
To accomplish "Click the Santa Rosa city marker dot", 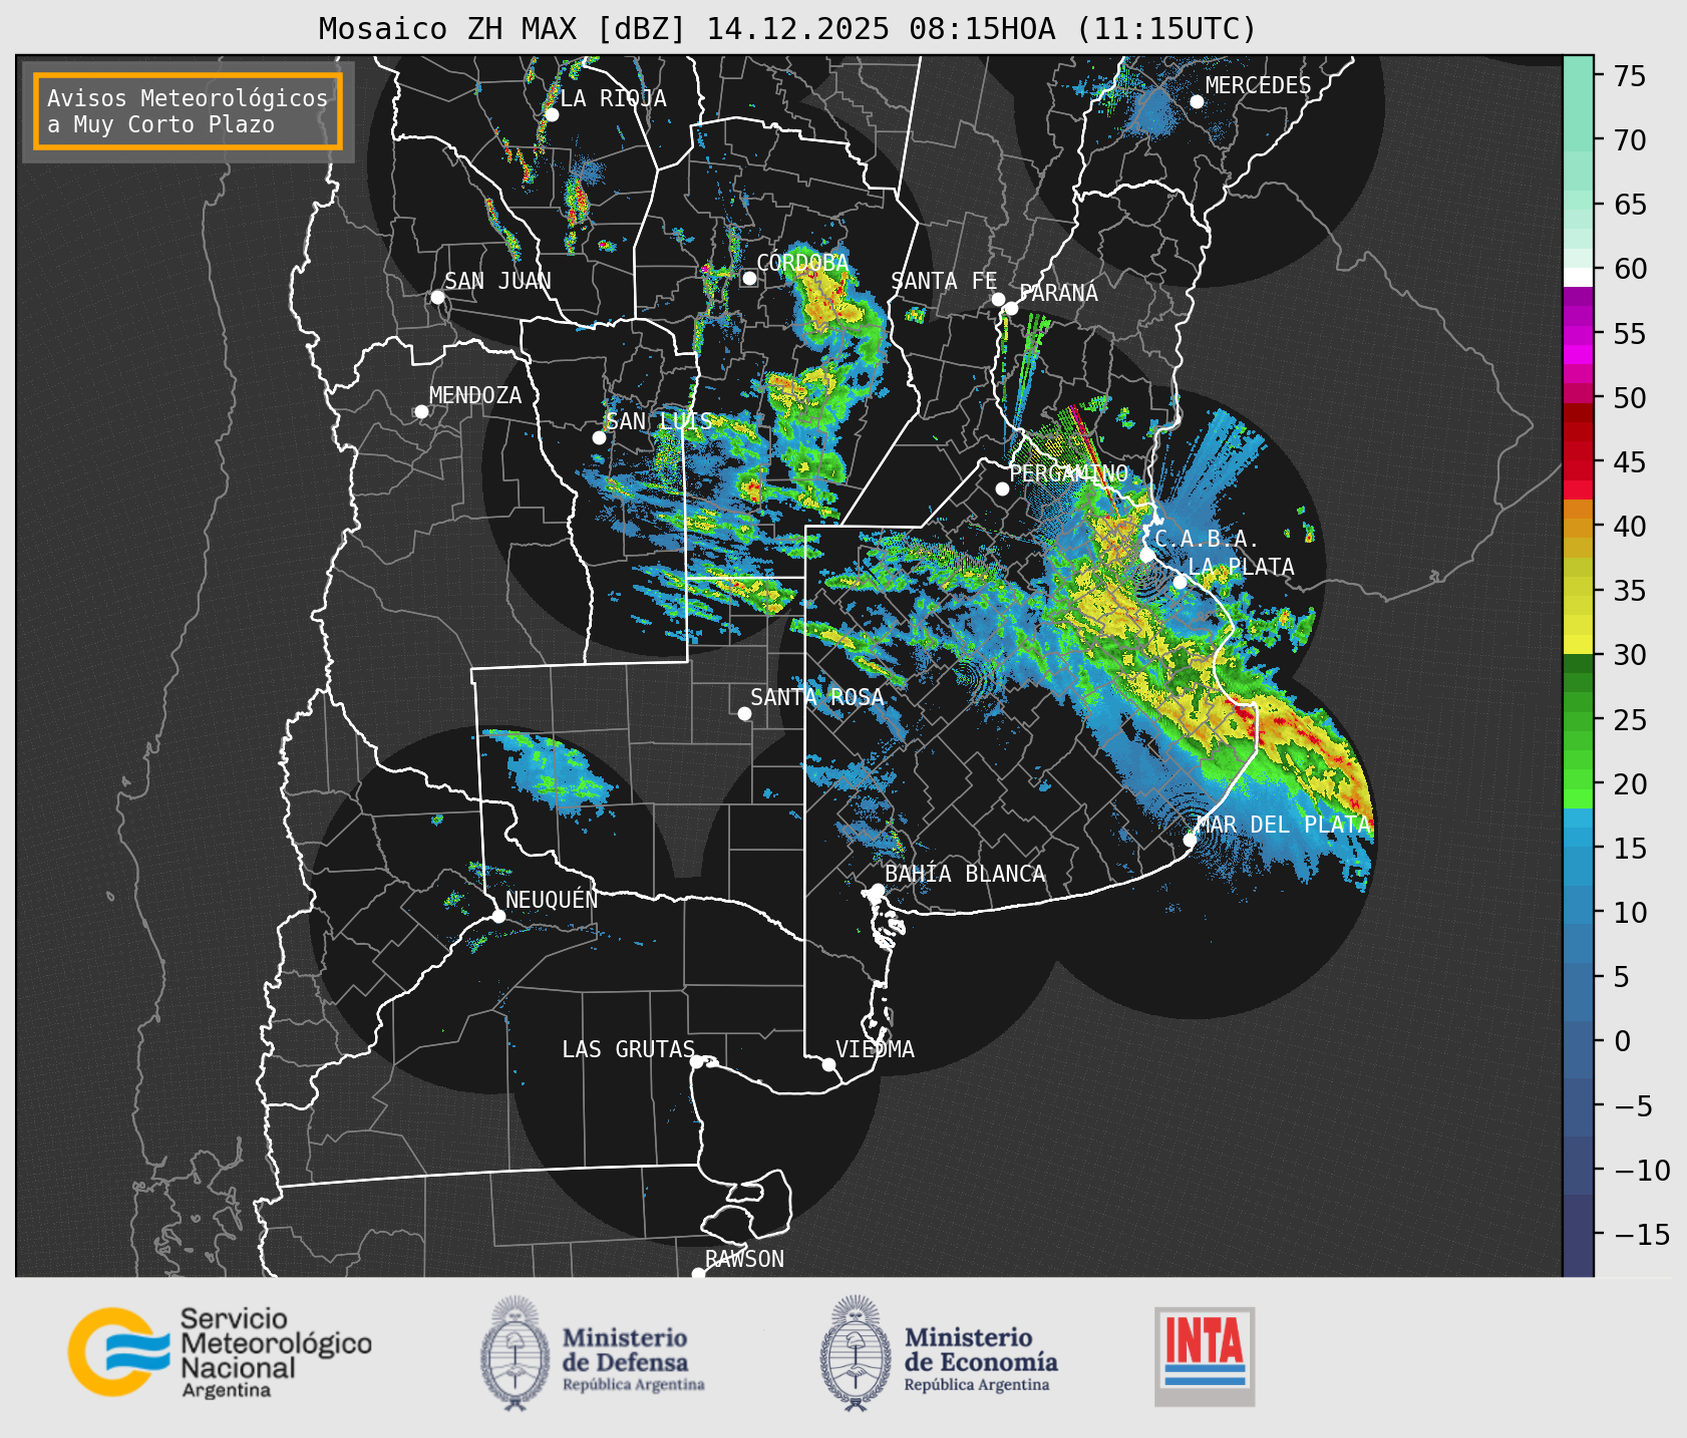I will [744, 713].
